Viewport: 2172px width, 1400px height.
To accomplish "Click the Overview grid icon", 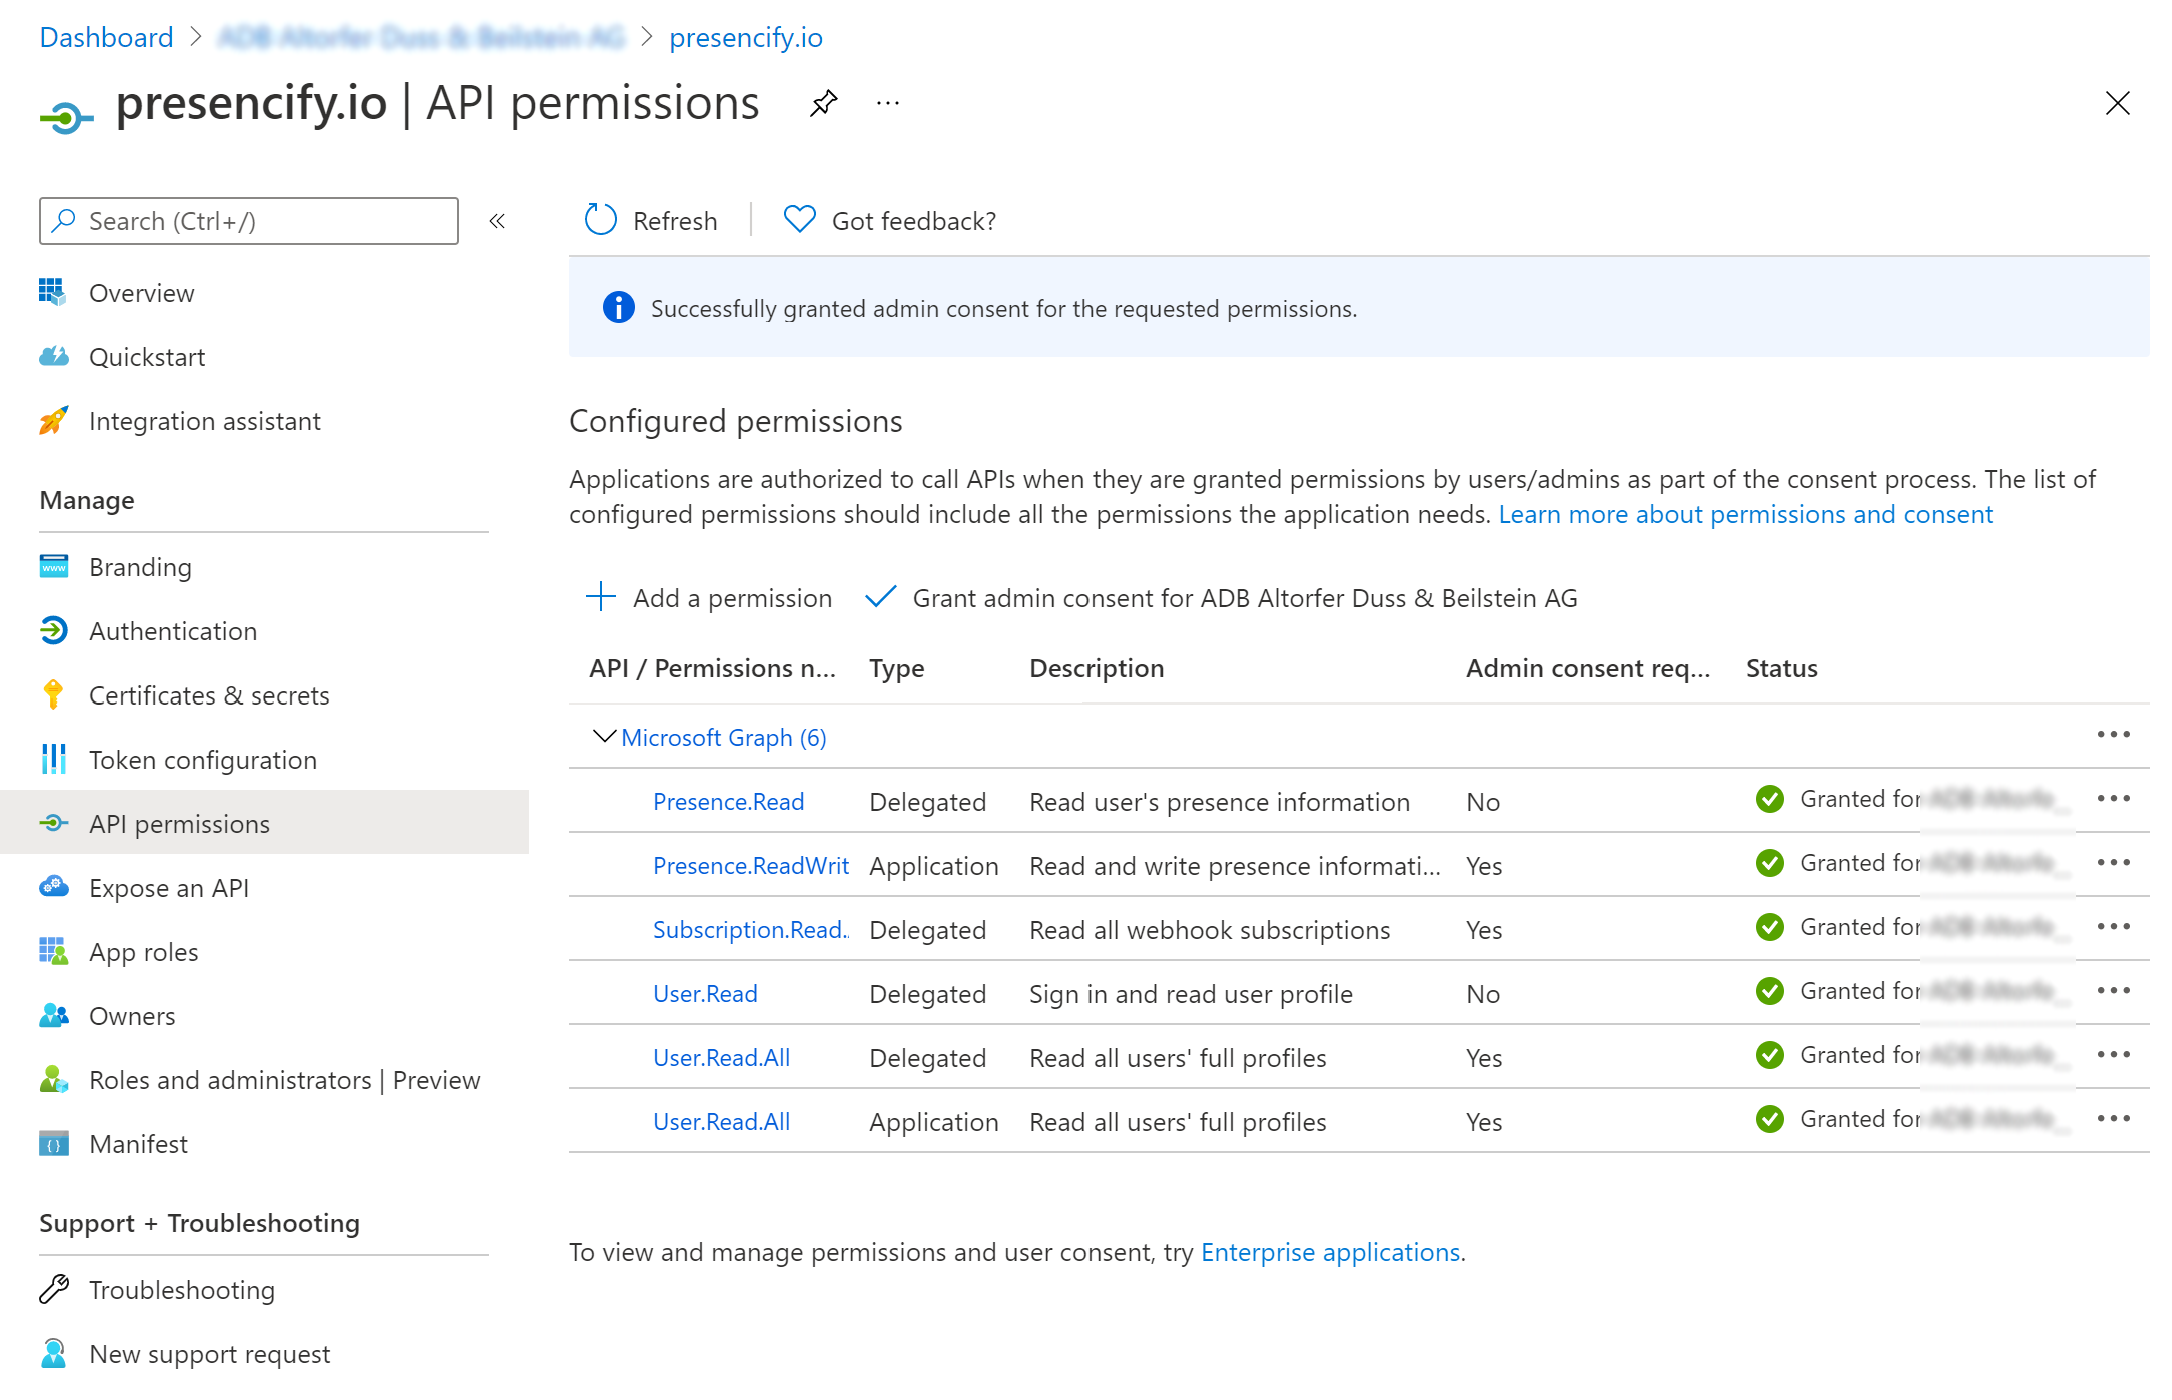I will pos(53,292).
